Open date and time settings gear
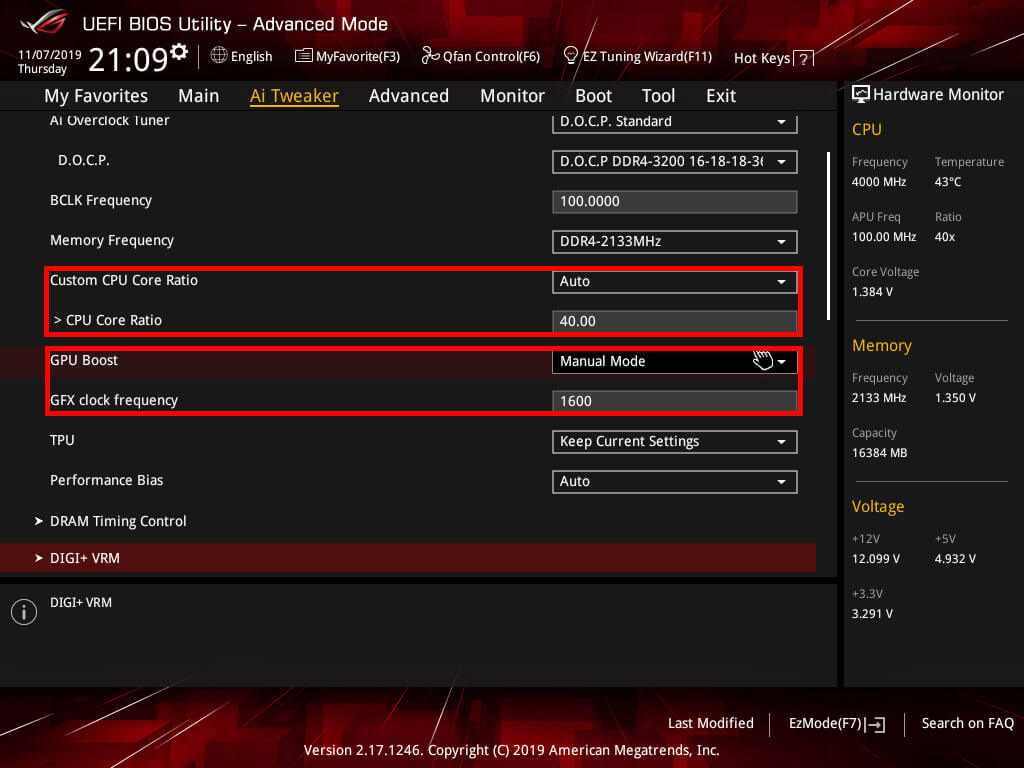The image size is (1024, 768). click(x=178, y=52)
